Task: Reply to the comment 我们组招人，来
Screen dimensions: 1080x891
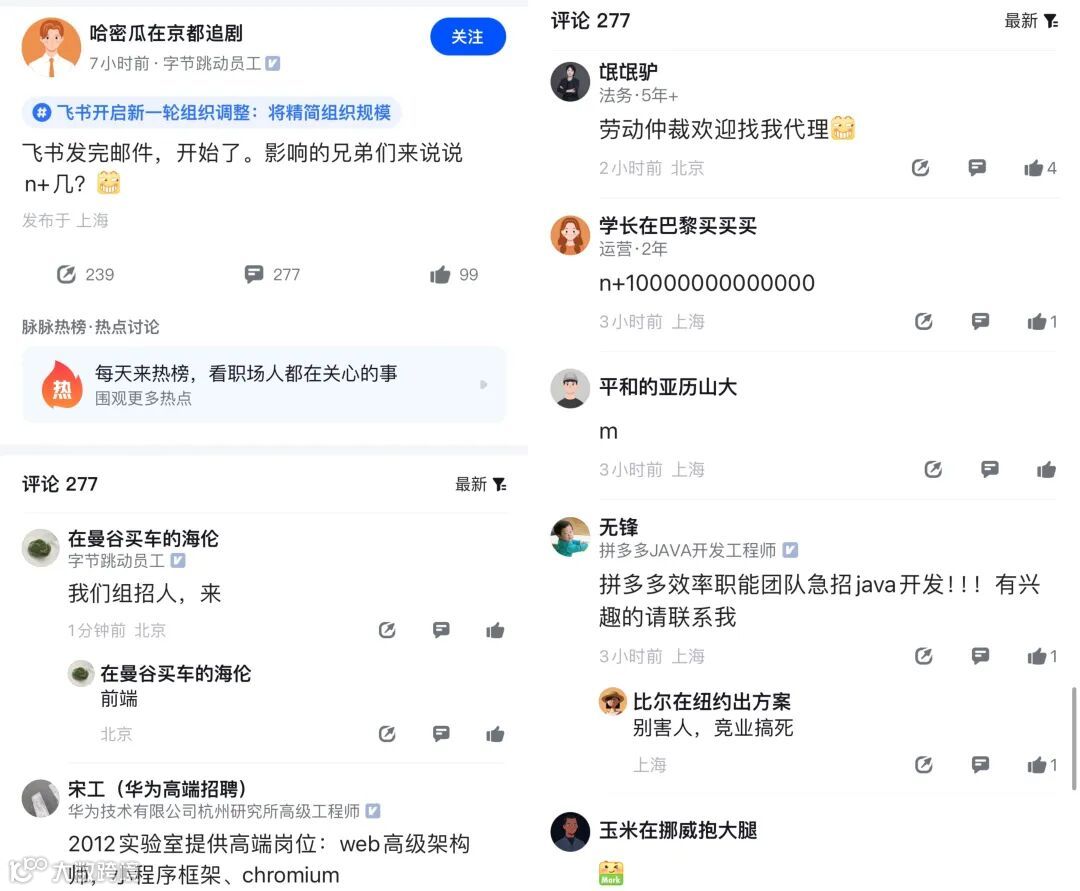Action: (x=441, y=629)
